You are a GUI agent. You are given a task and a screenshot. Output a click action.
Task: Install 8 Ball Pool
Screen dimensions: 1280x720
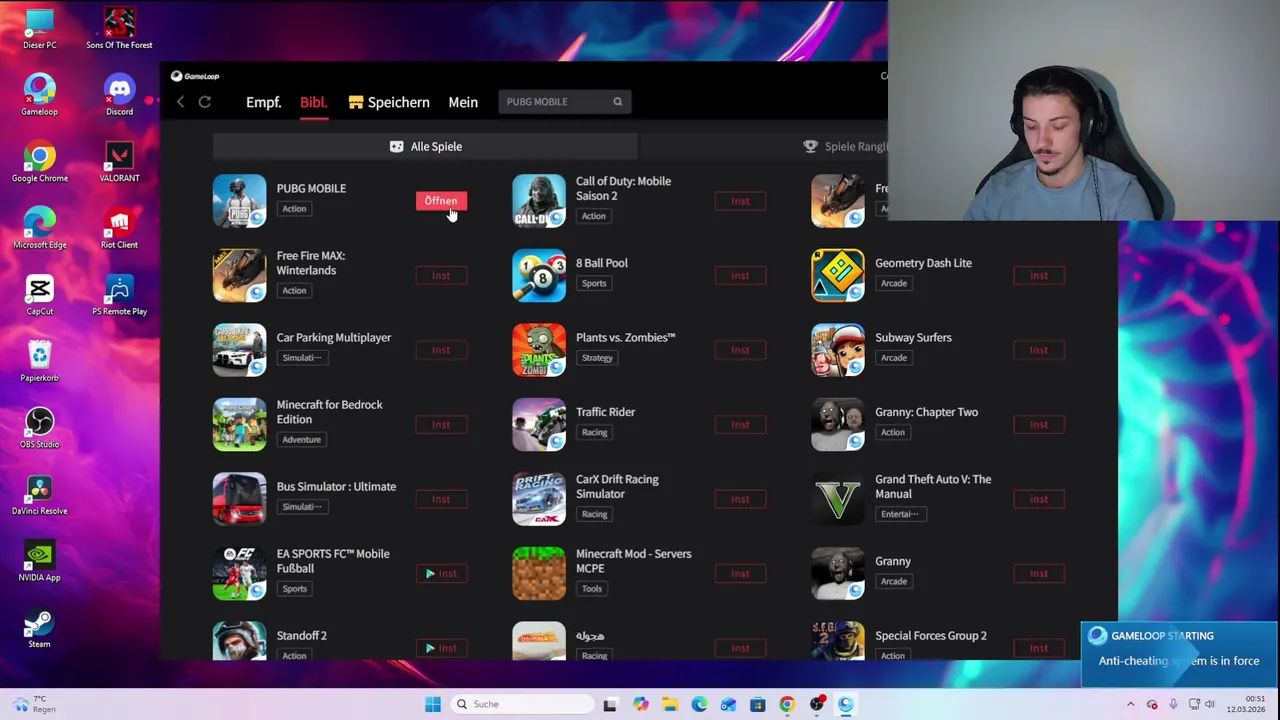point(740,275)
